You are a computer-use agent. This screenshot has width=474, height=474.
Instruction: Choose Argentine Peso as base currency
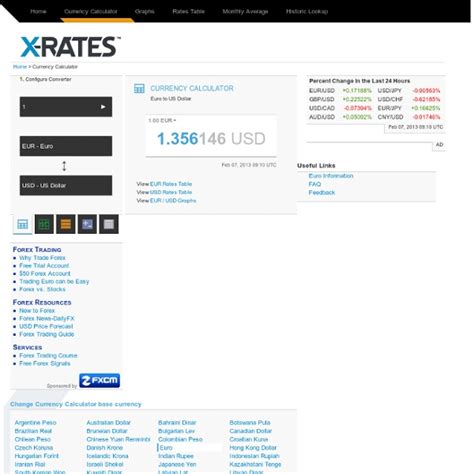click(35, 423)
